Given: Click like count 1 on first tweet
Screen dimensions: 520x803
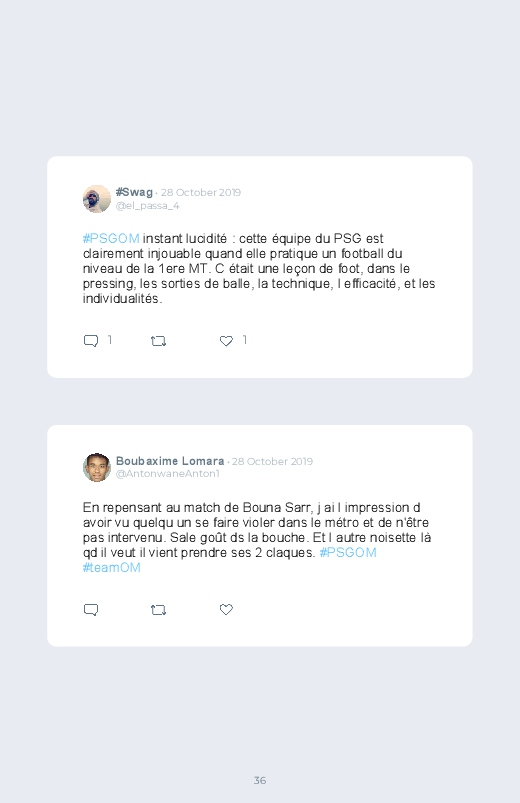Looking at the screenshot, I should point(245,340).
